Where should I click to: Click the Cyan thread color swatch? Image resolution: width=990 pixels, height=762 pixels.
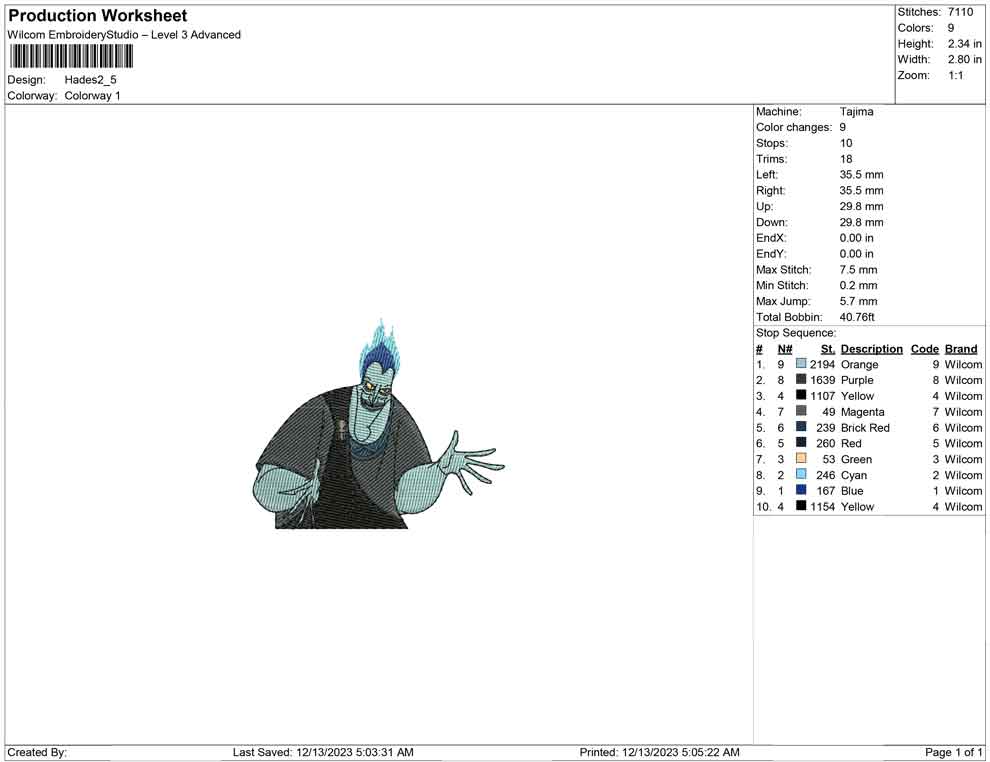[801, 474]
